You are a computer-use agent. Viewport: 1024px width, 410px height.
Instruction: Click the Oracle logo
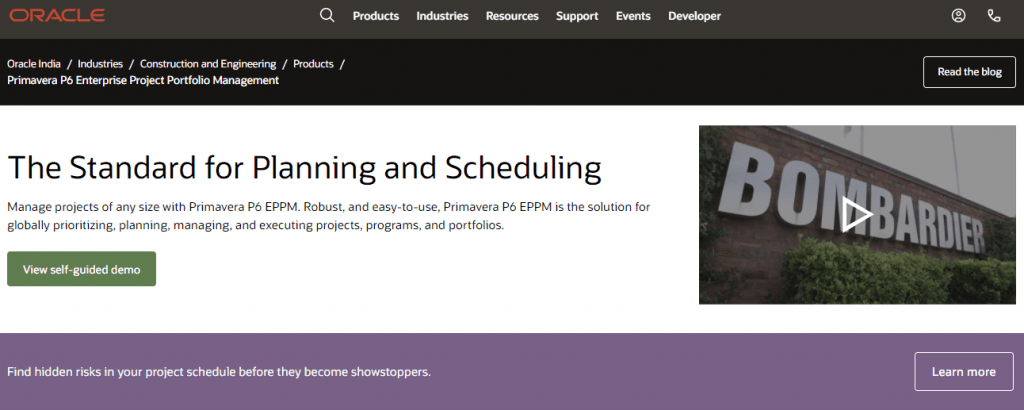57,16
